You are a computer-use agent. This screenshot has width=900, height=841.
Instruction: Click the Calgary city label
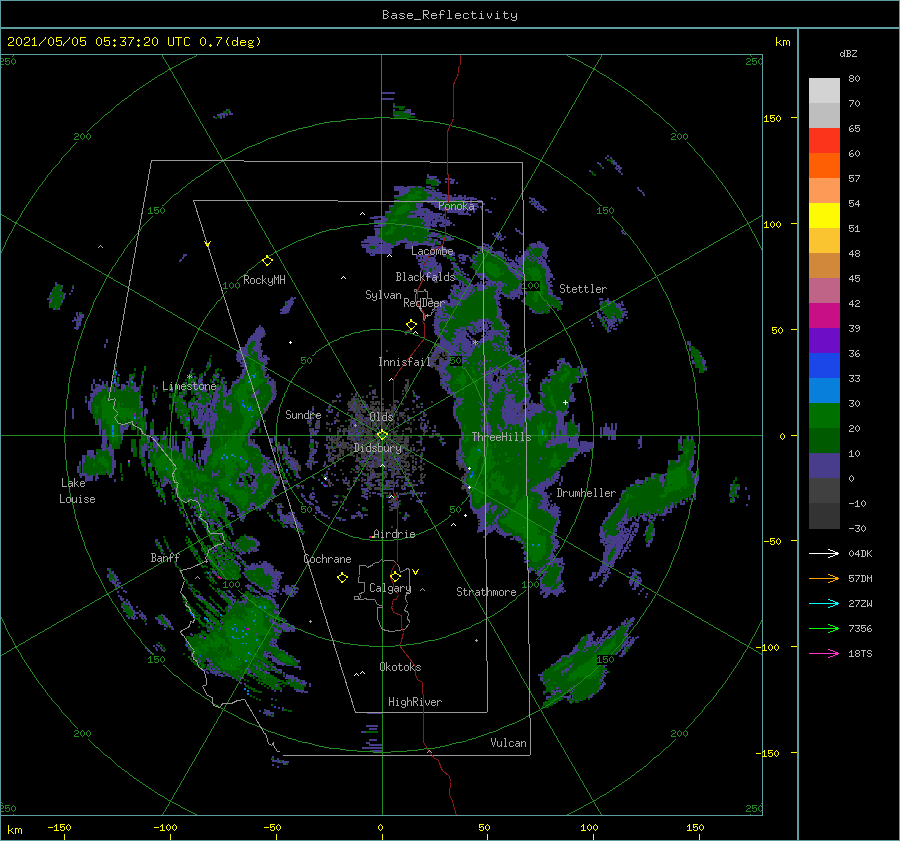tap(390, 588)
